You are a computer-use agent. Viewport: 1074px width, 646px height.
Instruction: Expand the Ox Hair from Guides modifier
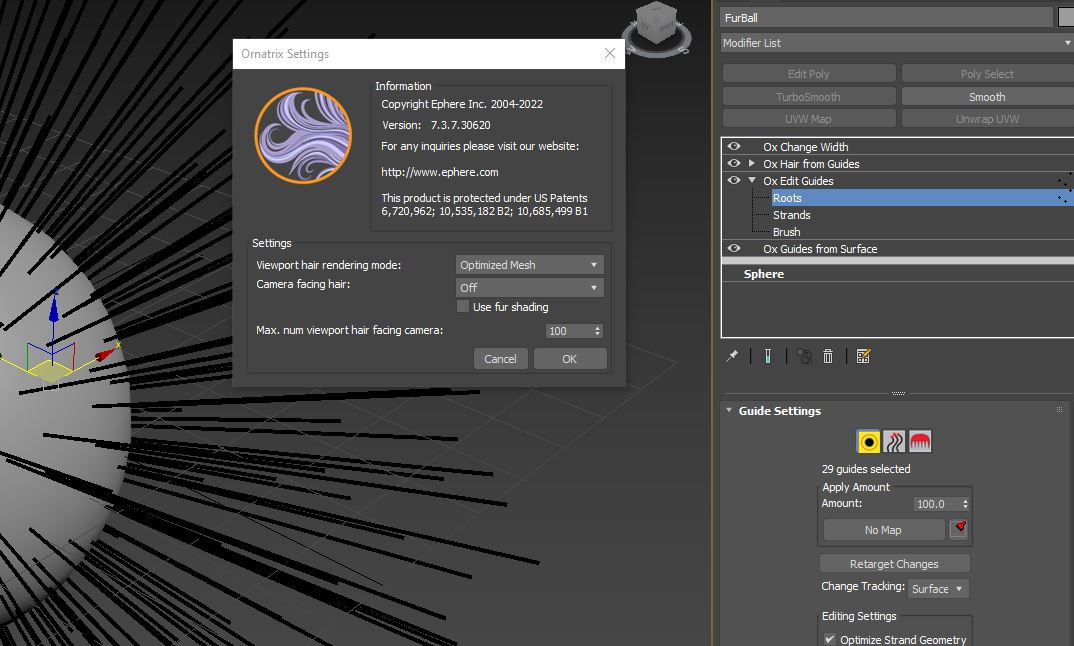[752, 164]
